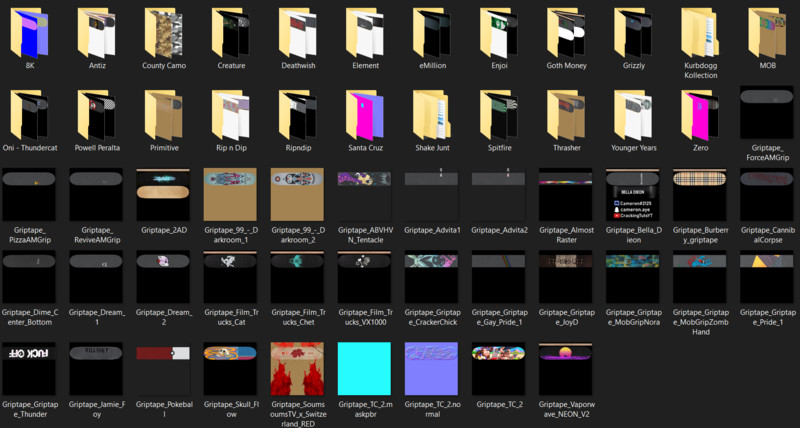The width and height of the screenshot is (800, 428).
Task: Select the Griptape_Dream_1 thumbnail
Action: pyautogui.click(x=96, y=277)
